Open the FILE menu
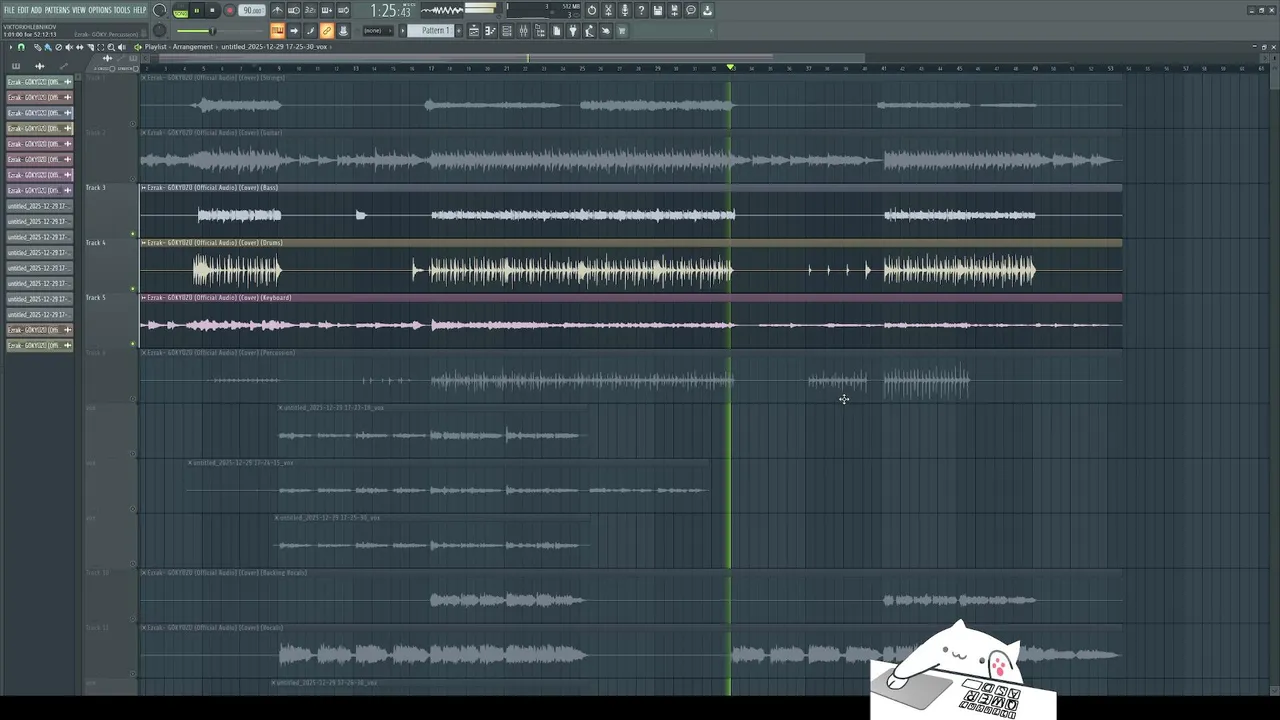This screenshot has height=720, width=1280. [9, 10]
